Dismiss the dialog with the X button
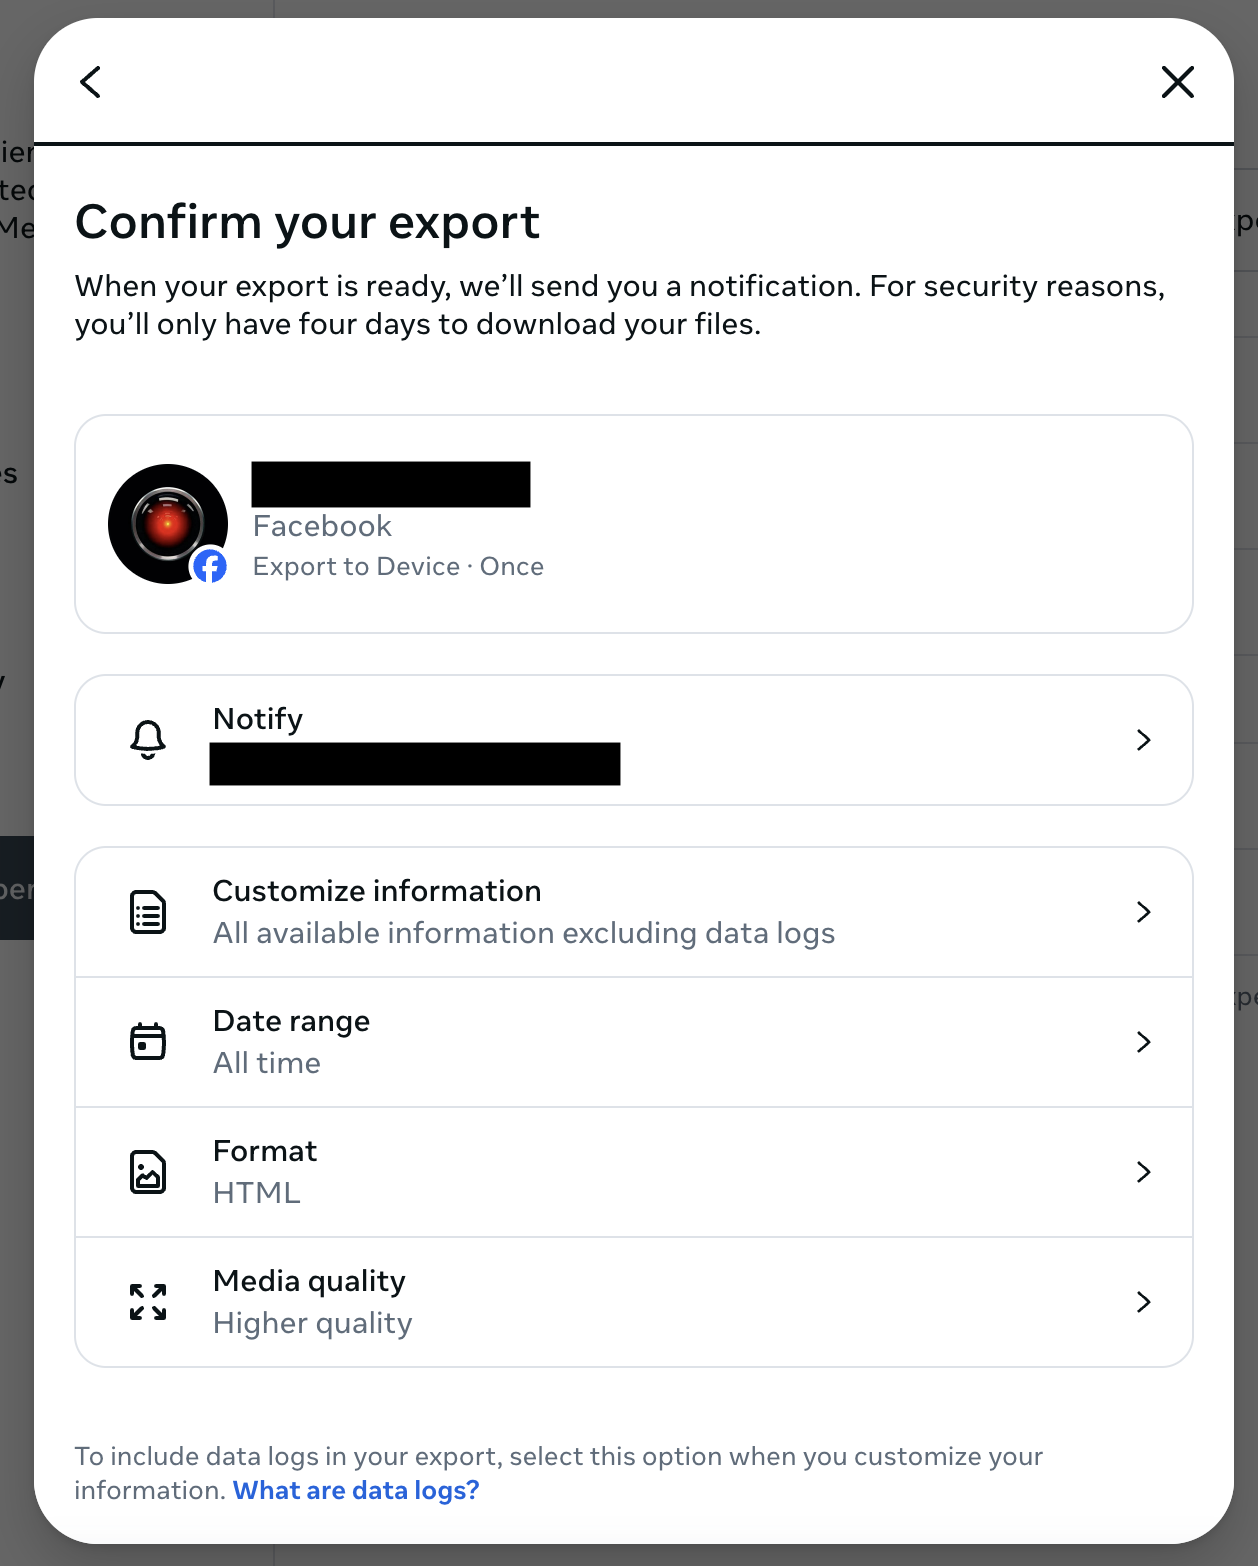1258x1566 pixels. [1177, 82]
